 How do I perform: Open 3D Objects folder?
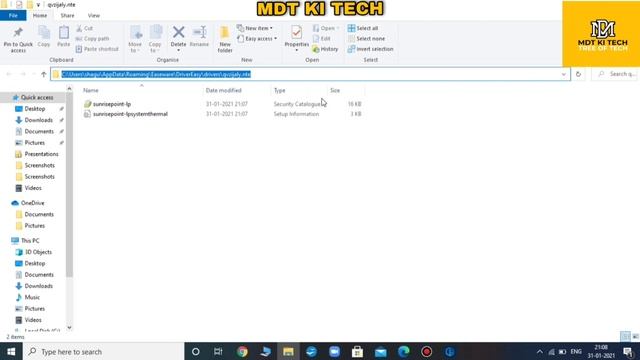click(33, 252)
